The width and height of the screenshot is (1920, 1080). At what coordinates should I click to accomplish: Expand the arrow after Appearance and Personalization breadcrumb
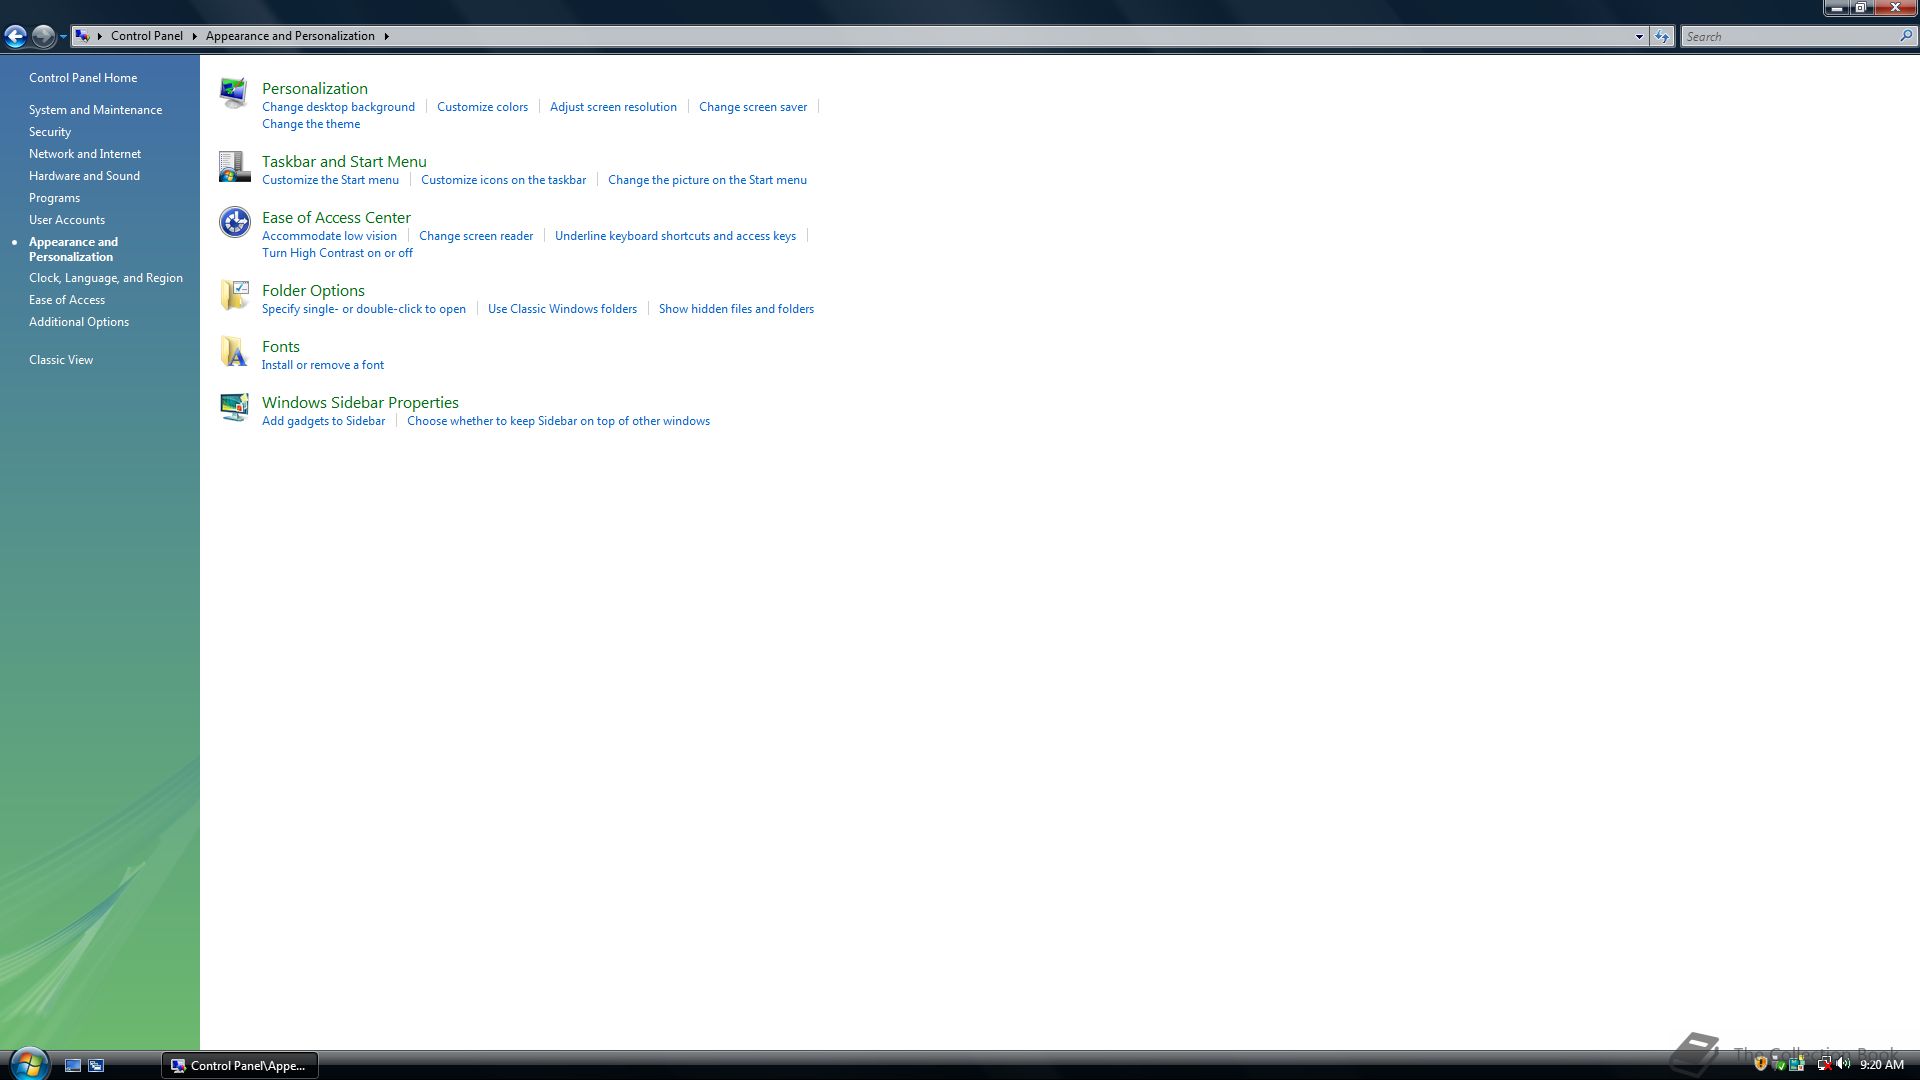[386, 36]
